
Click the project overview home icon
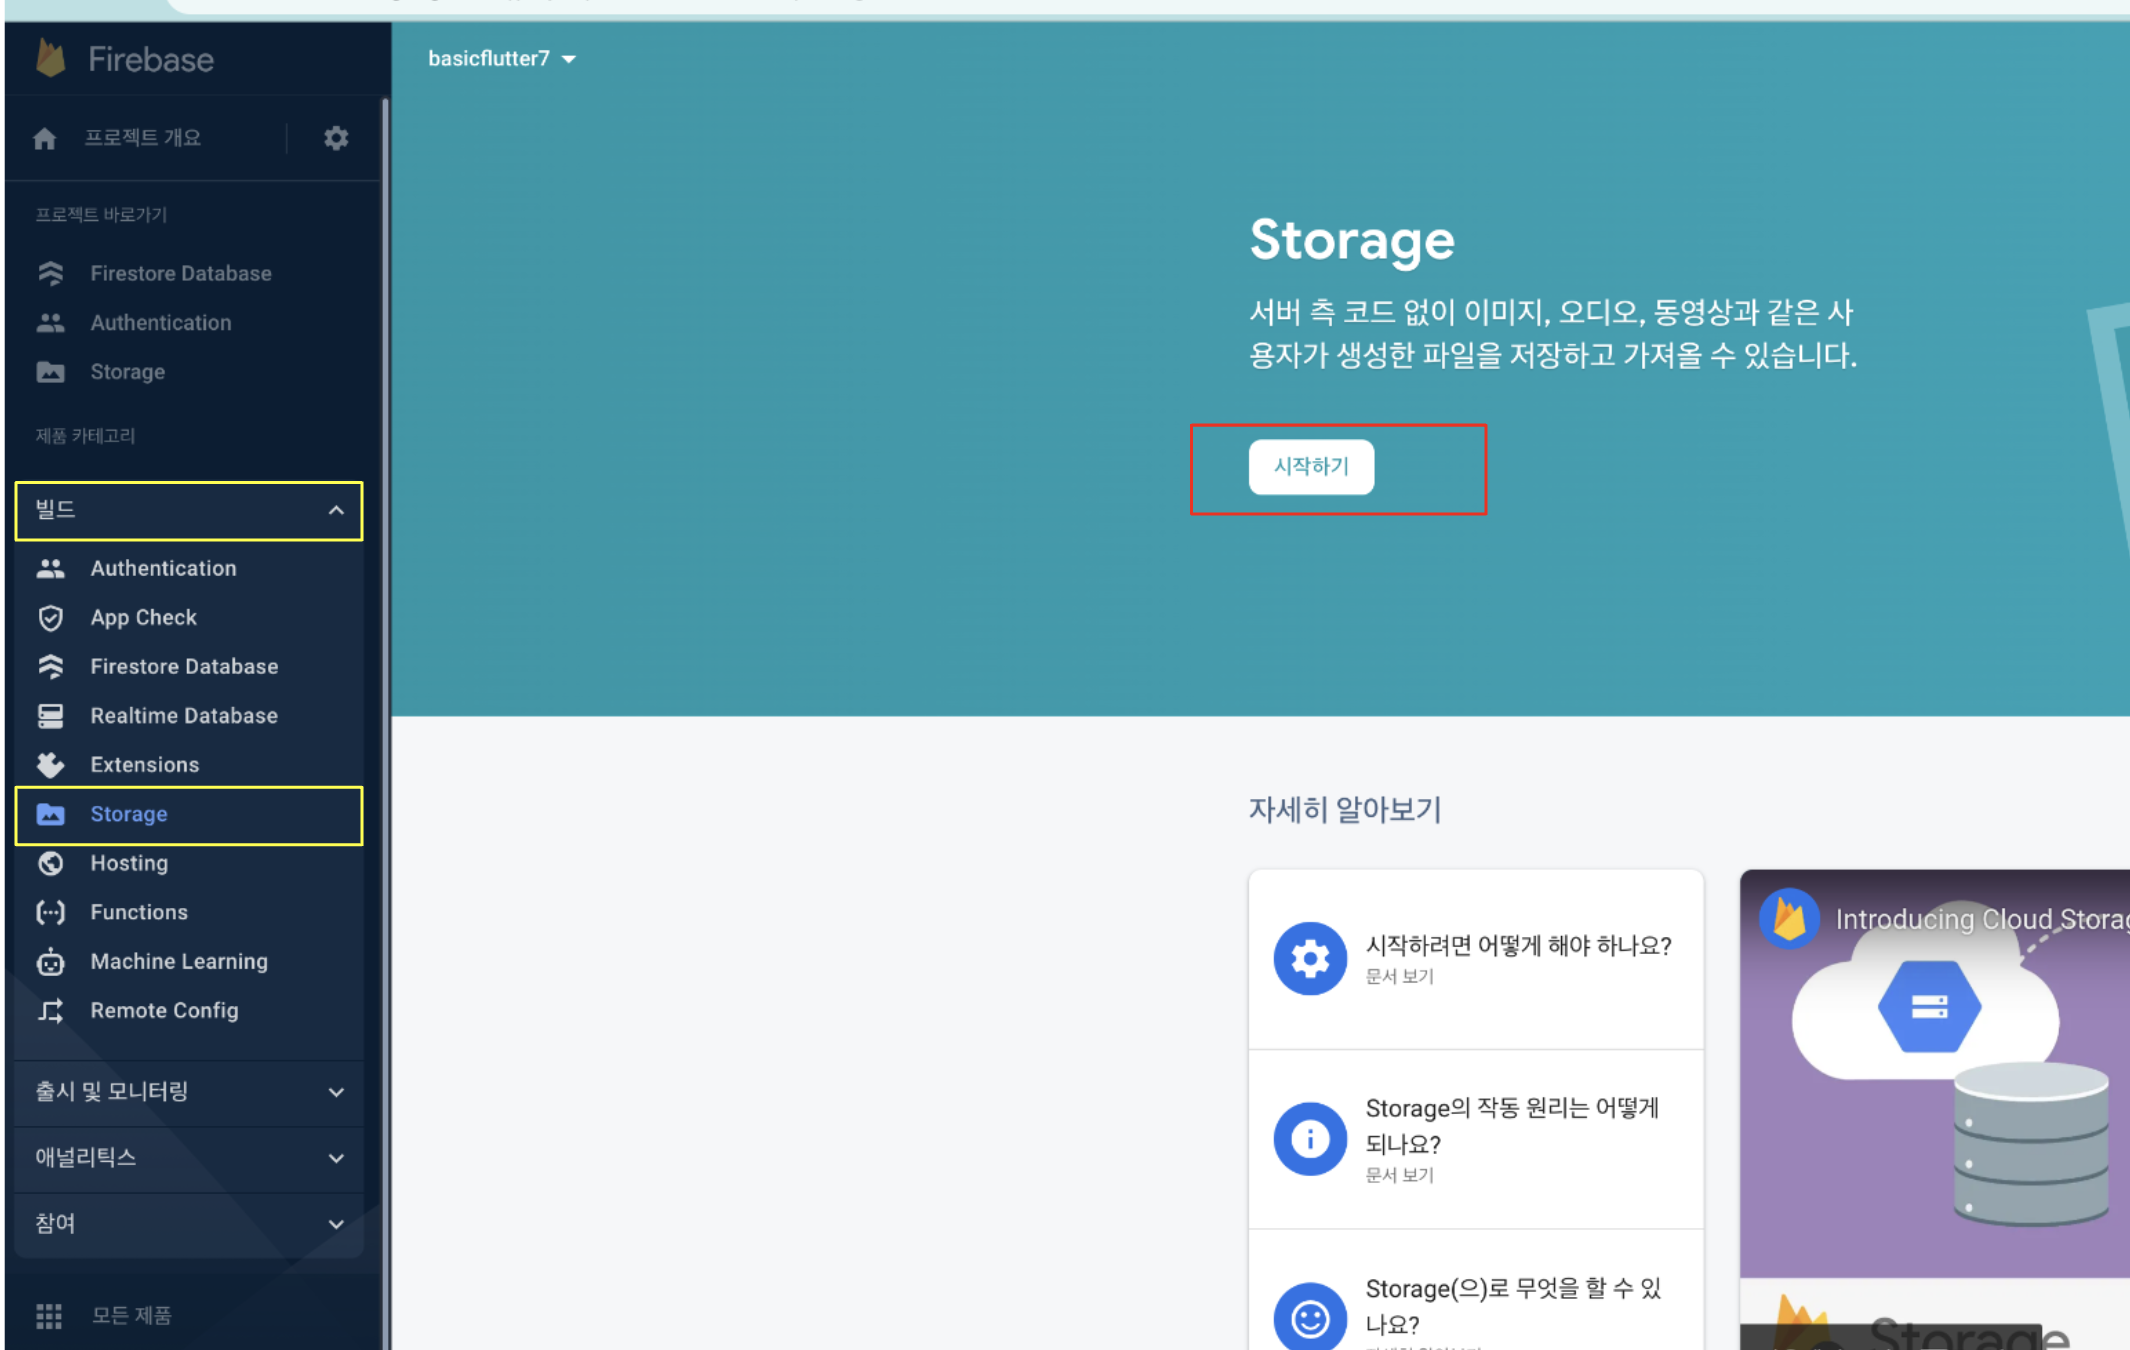tap(45, 138)
